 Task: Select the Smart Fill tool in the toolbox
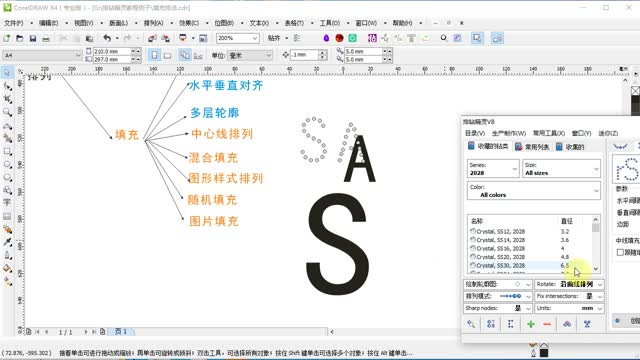tap(7, 138)
